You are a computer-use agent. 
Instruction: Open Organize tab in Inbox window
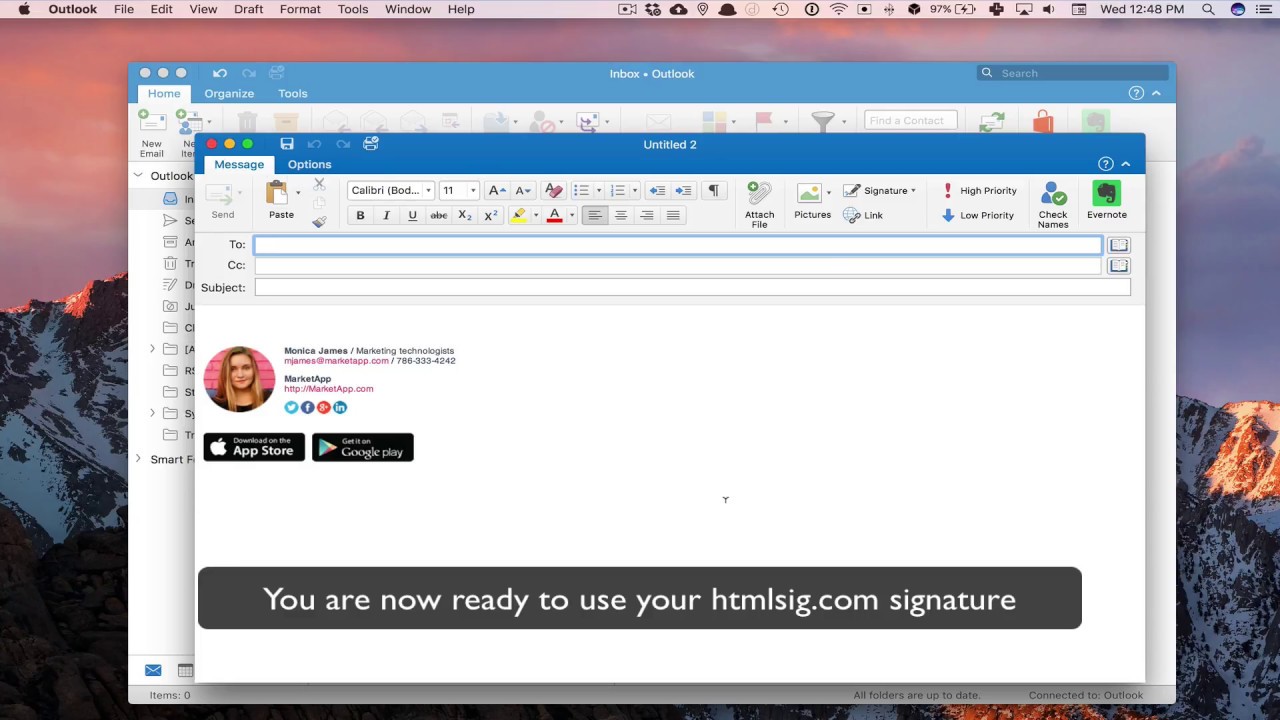[229, 93]
